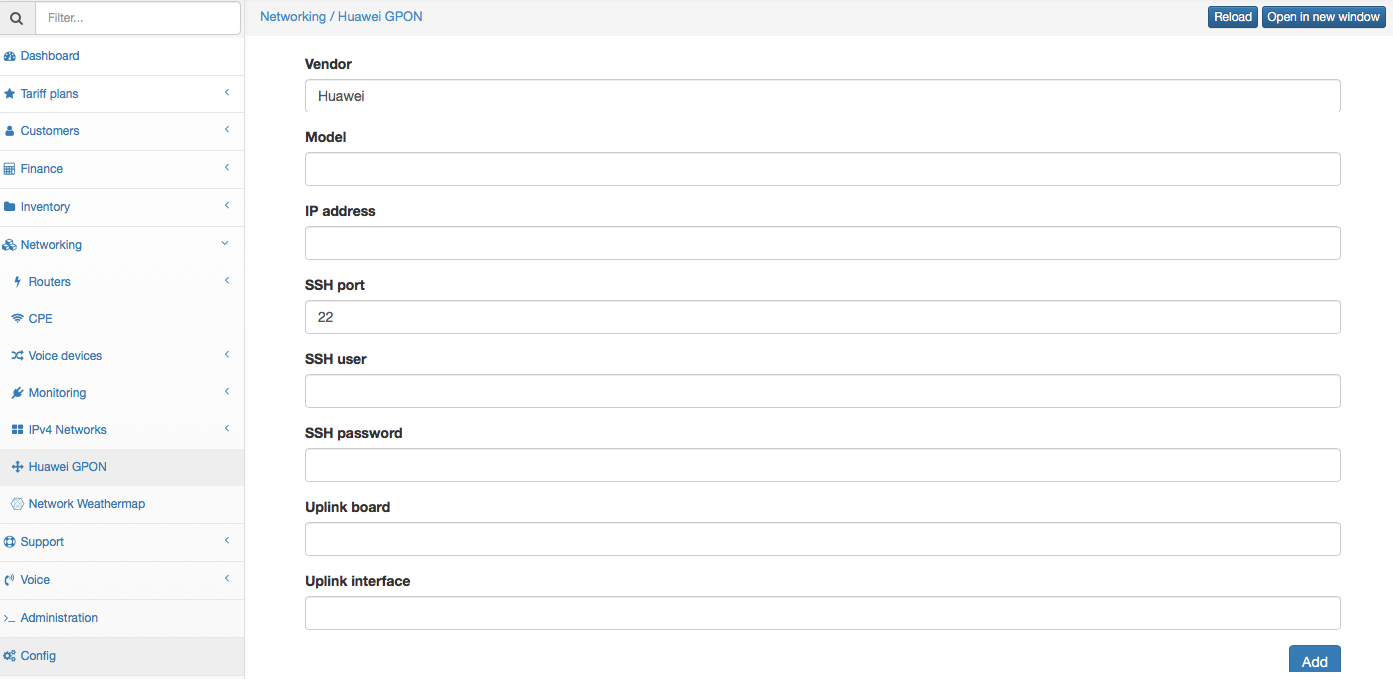
Task: Click the Network Weathermap globe icon
Action: tap(17, 504)
